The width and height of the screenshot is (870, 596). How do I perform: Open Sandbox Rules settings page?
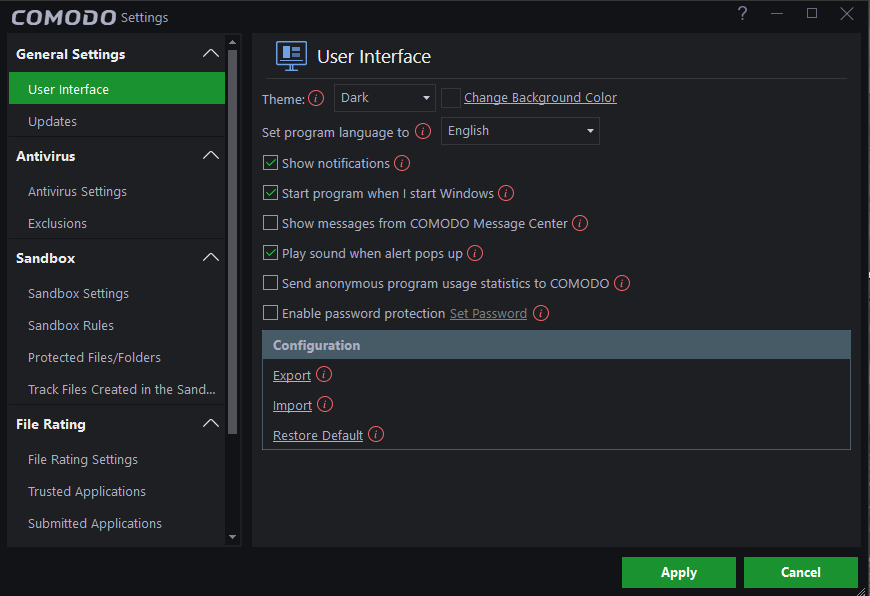point(71,325)
